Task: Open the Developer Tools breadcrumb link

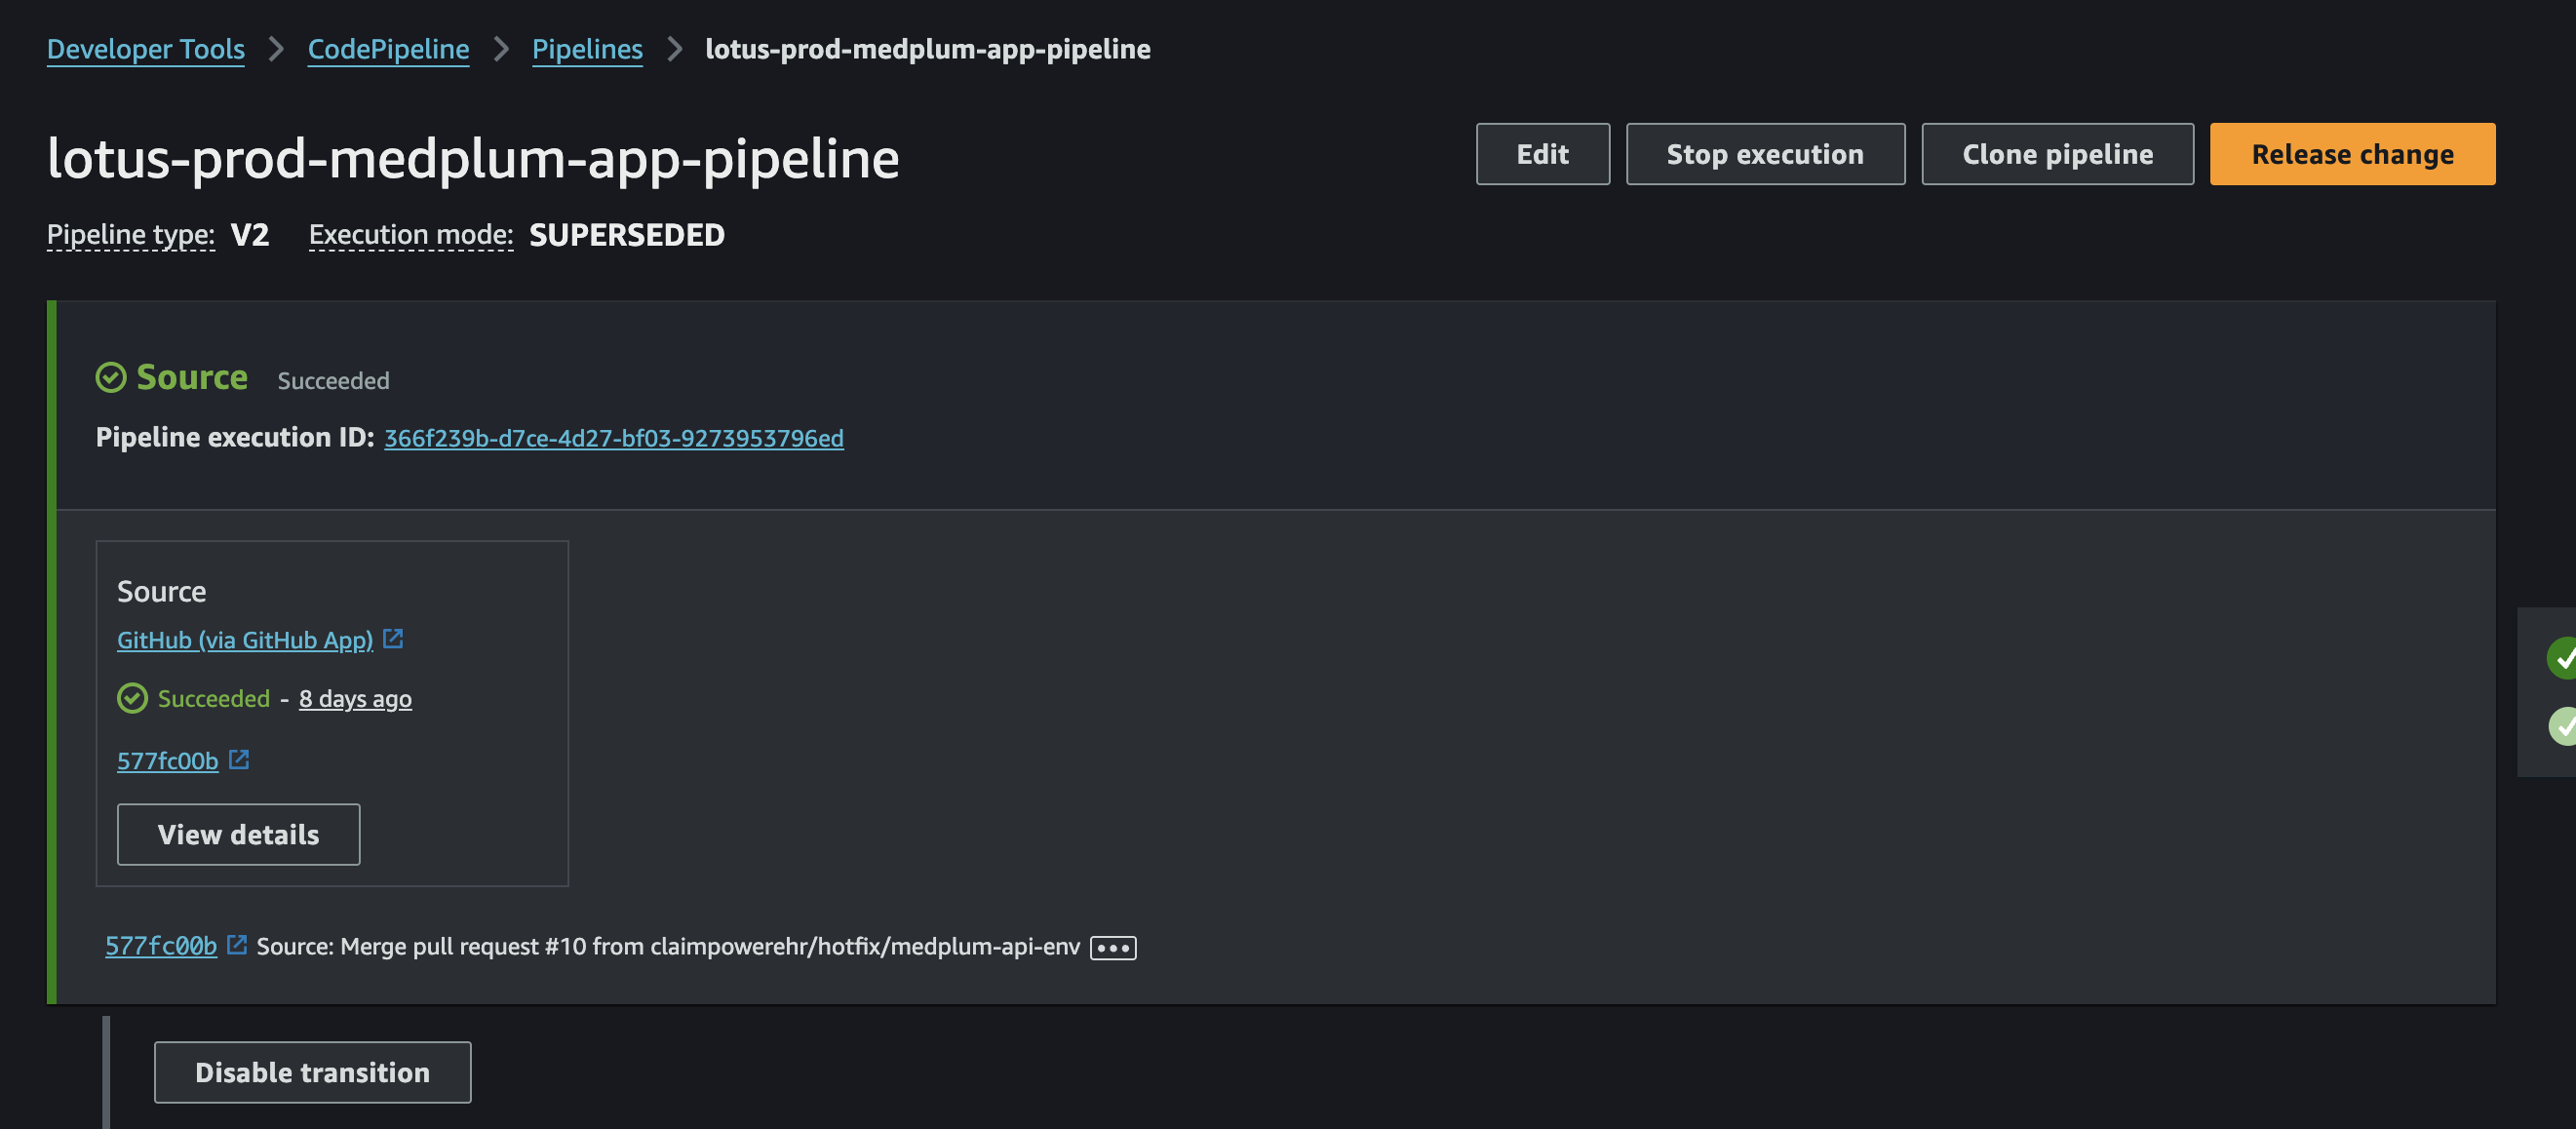Action: click(x=146, y=49)
